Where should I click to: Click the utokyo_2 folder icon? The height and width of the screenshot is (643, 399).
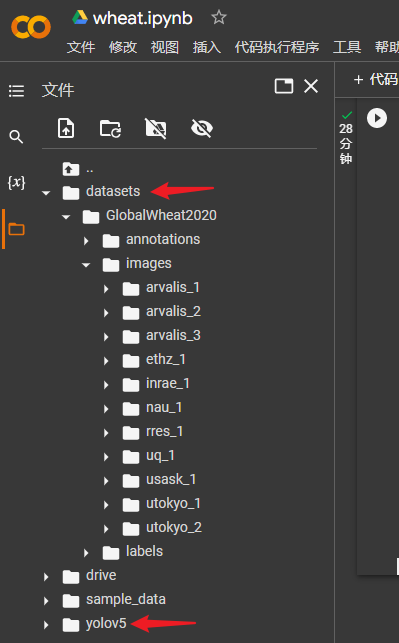[x=131, y=529]
